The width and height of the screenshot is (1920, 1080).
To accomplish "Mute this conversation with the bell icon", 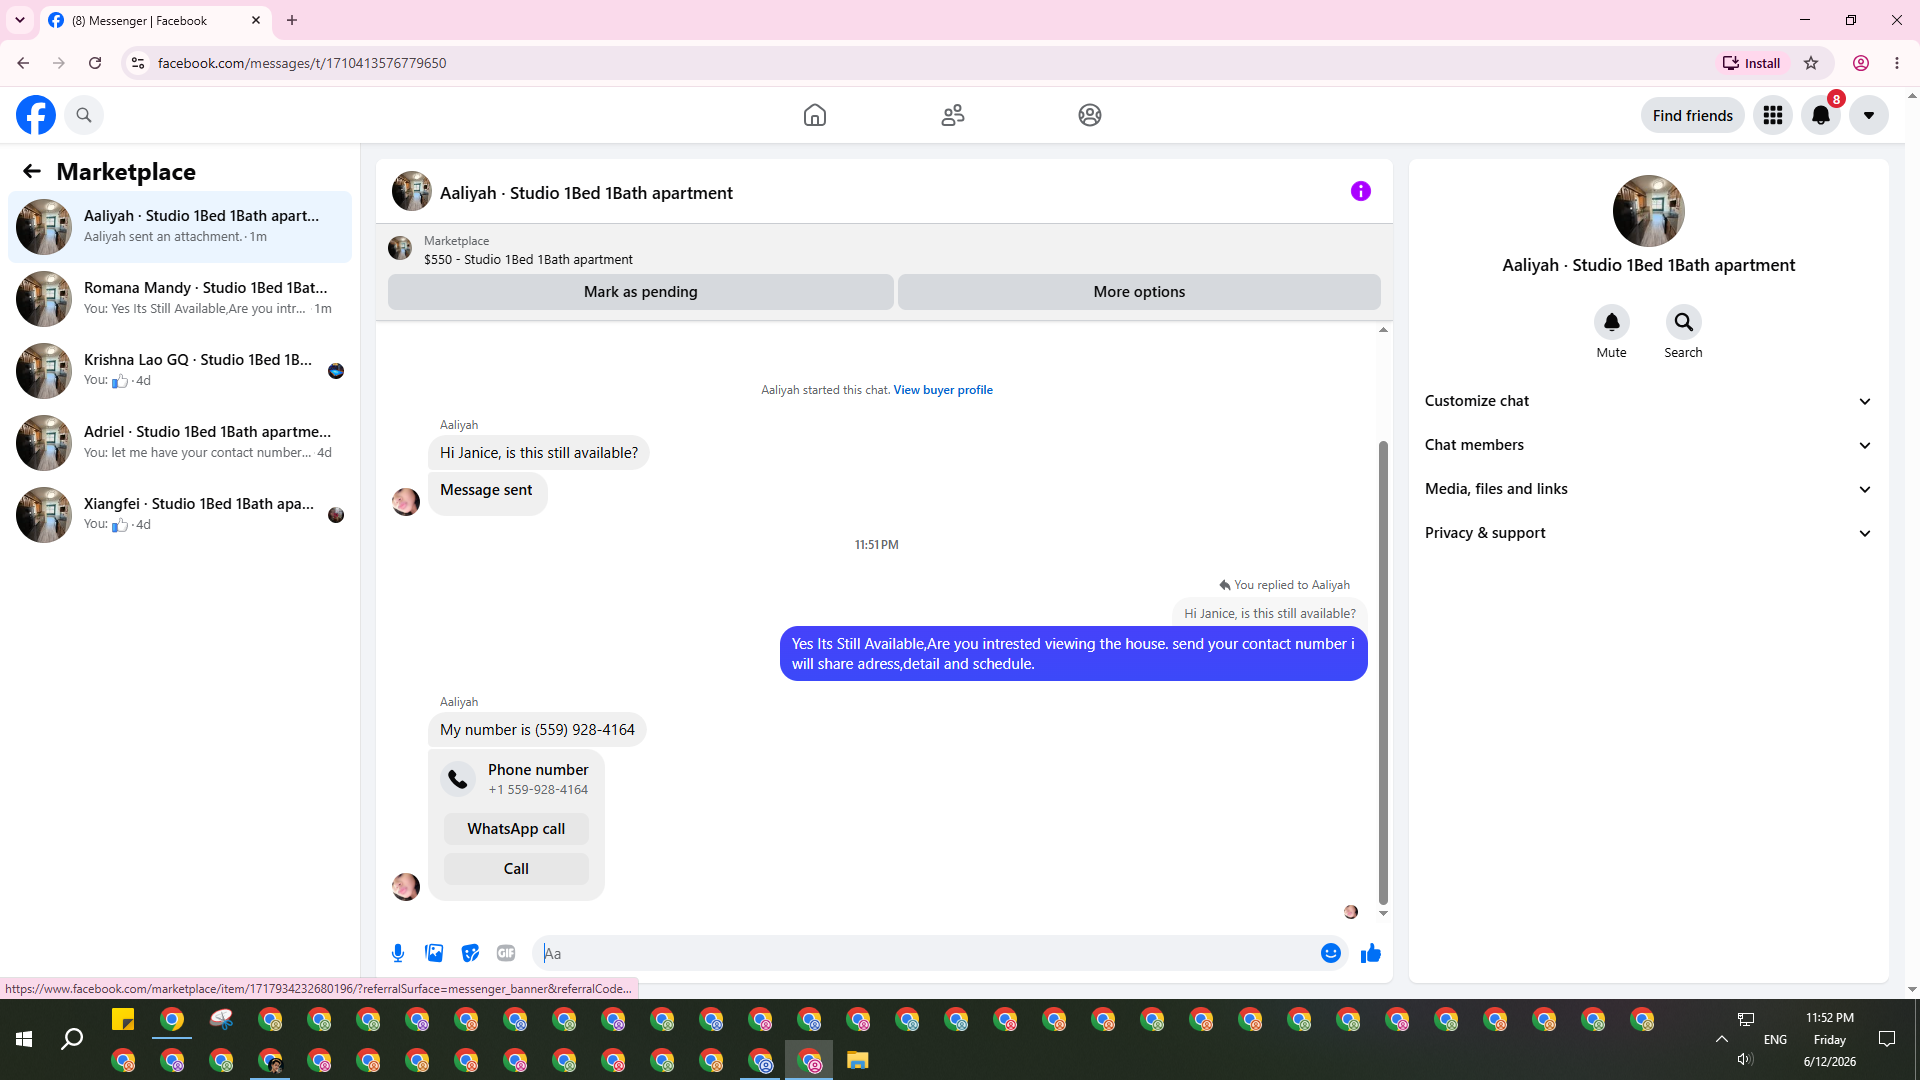I will 1612,322.
